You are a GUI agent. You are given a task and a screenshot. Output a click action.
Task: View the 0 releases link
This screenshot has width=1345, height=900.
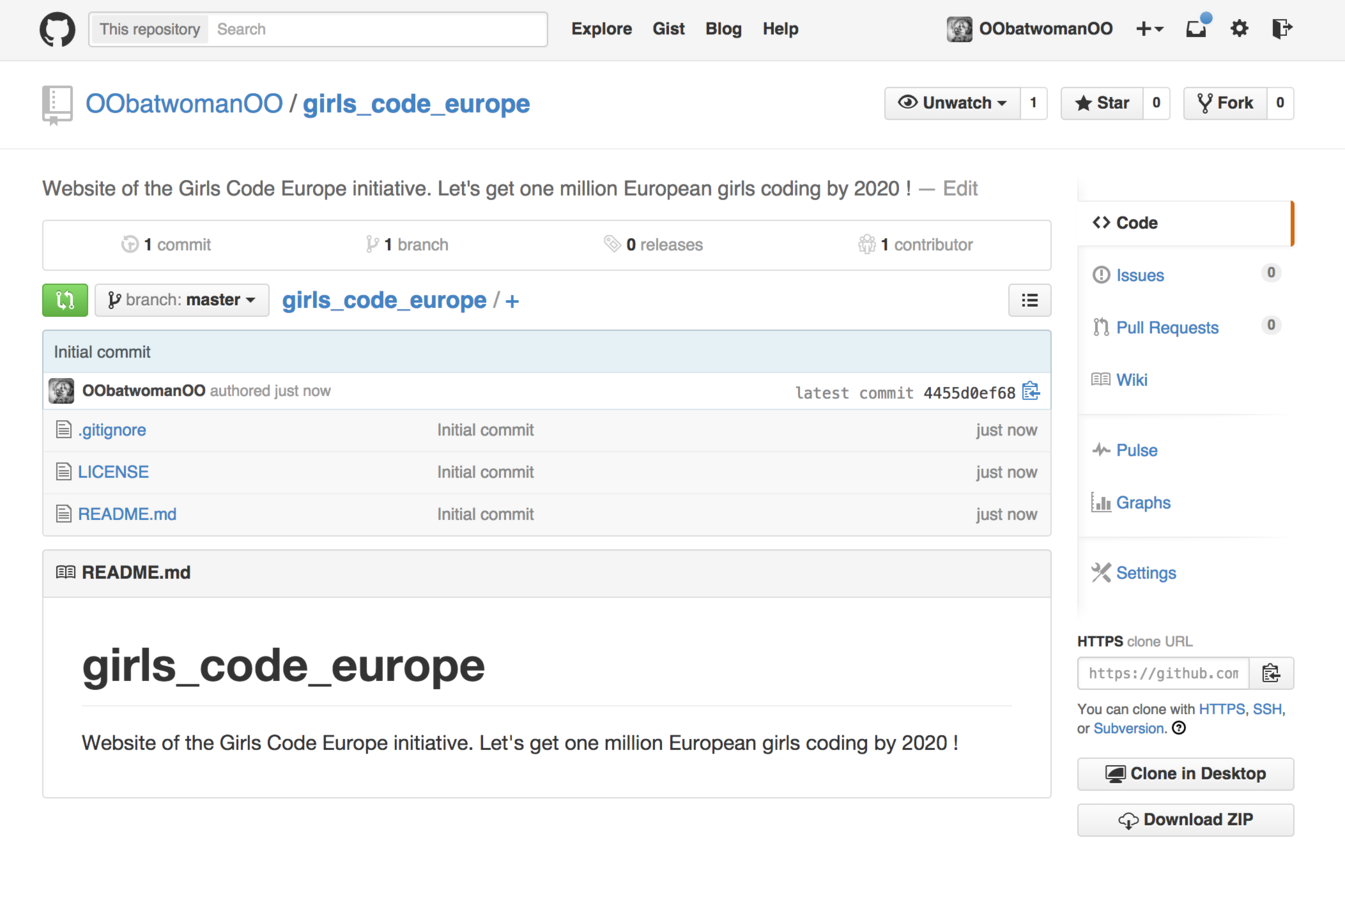(x=654, y=245)
